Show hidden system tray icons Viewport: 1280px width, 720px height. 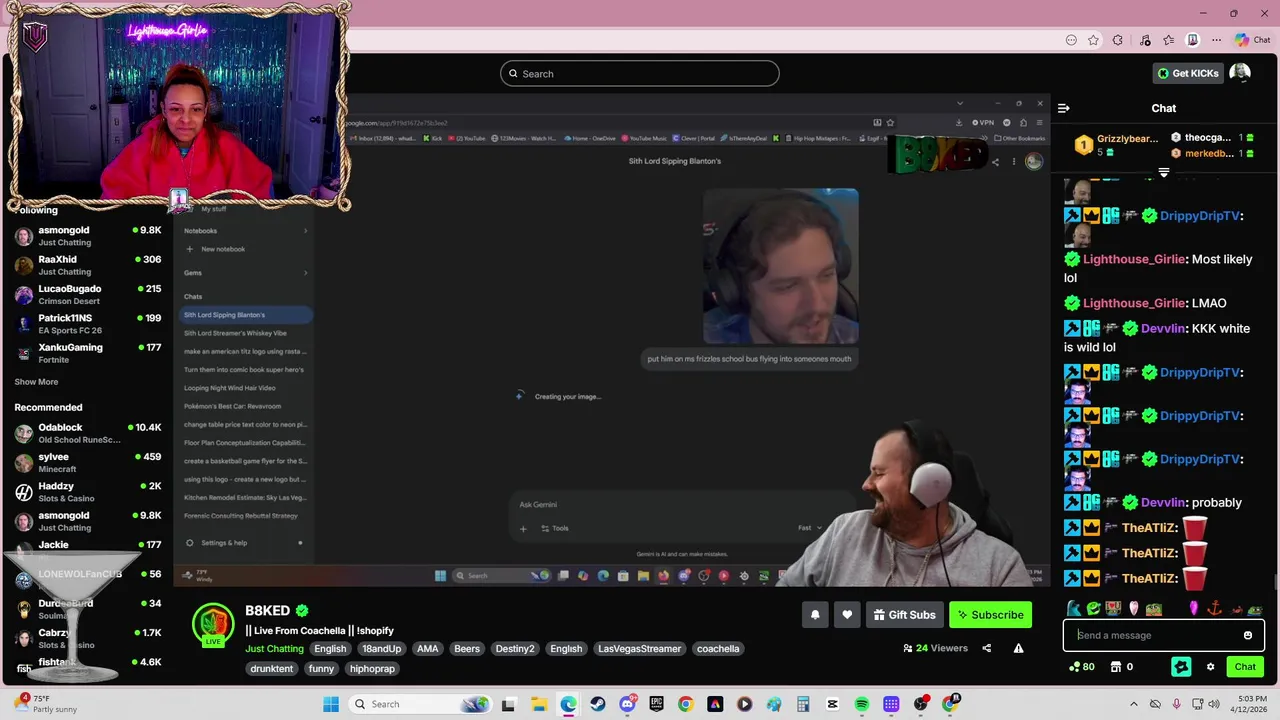(x=1133, y=704)
